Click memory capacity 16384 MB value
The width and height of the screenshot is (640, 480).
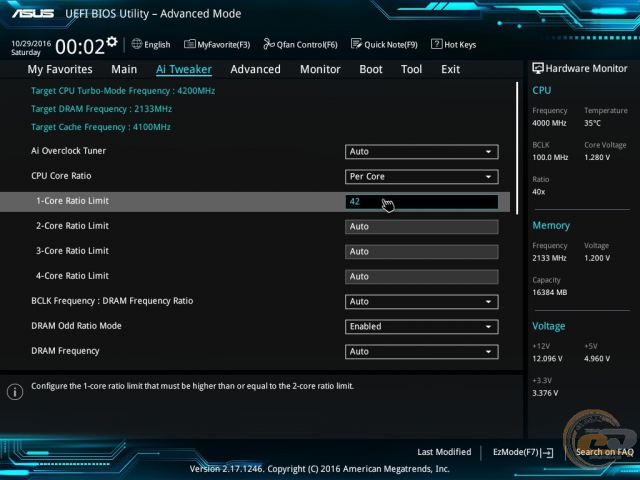549,292
